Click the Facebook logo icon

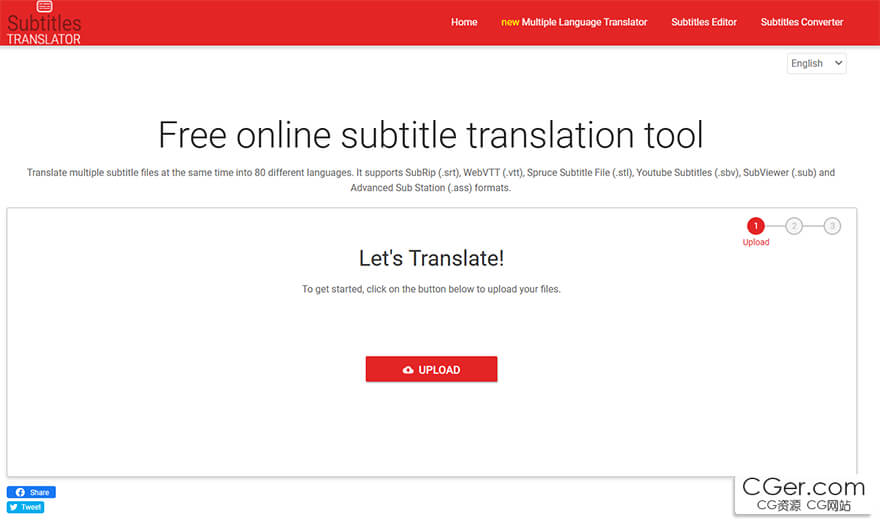click(18, 492)
